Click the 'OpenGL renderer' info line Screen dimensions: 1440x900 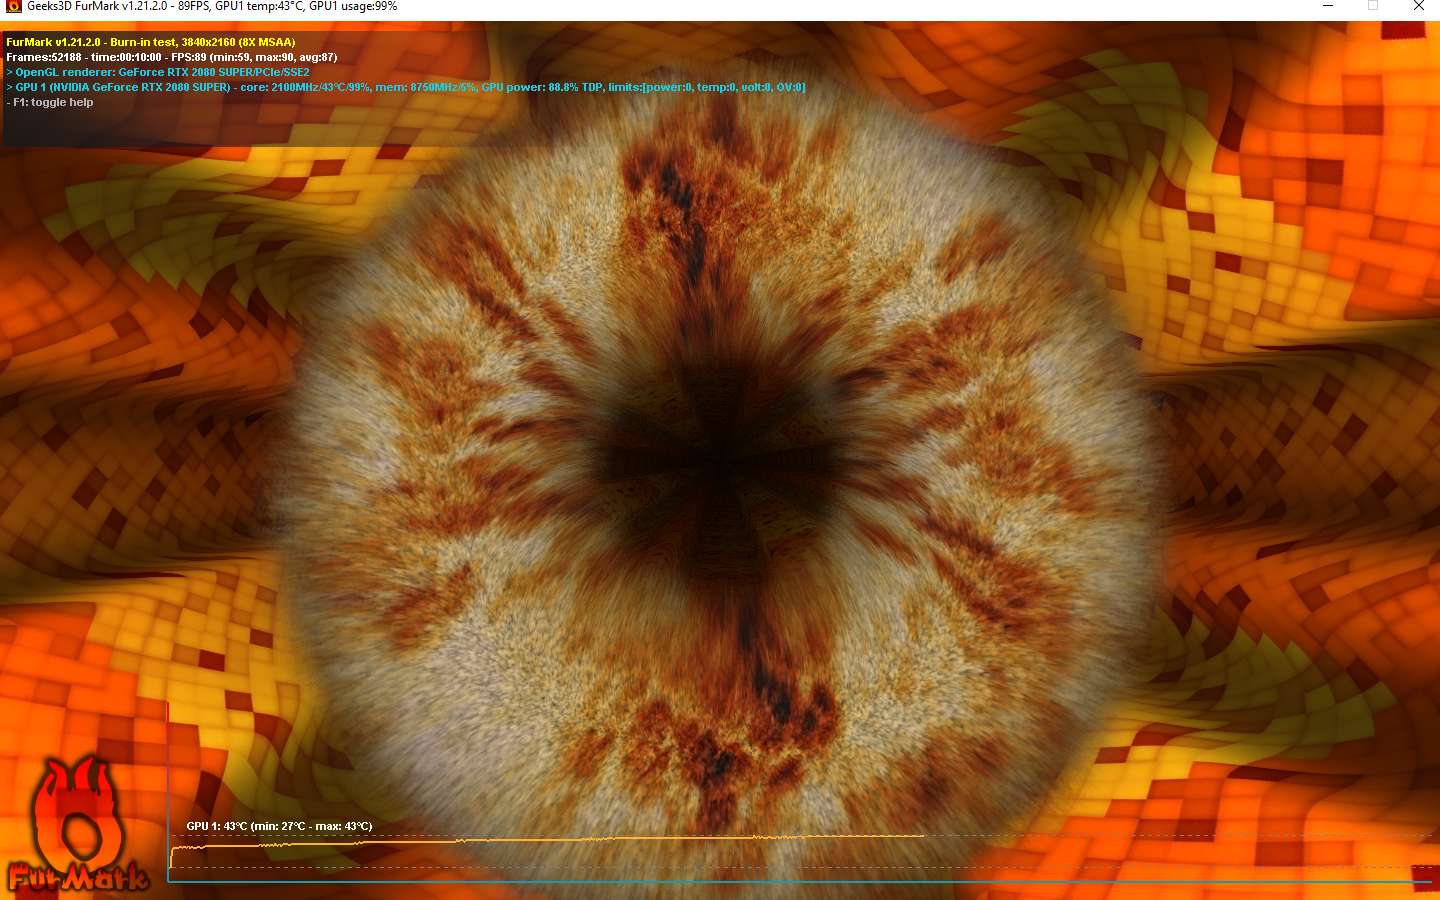158,72
